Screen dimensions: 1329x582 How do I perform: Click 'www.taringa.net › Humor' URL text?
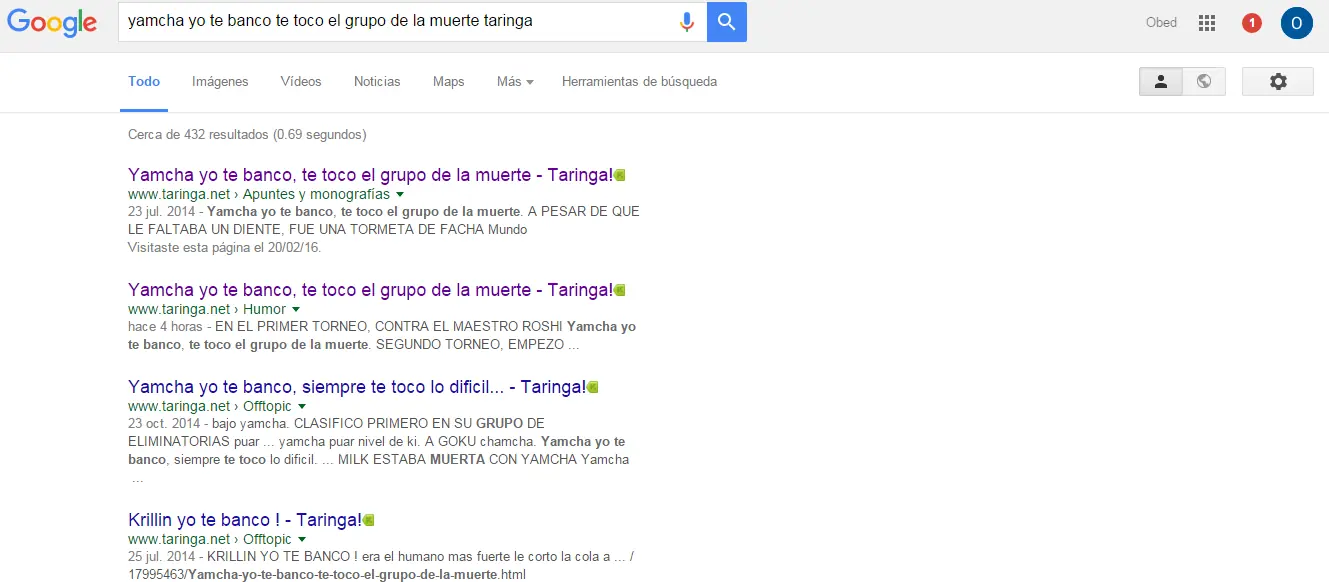[x=207, y=309]
